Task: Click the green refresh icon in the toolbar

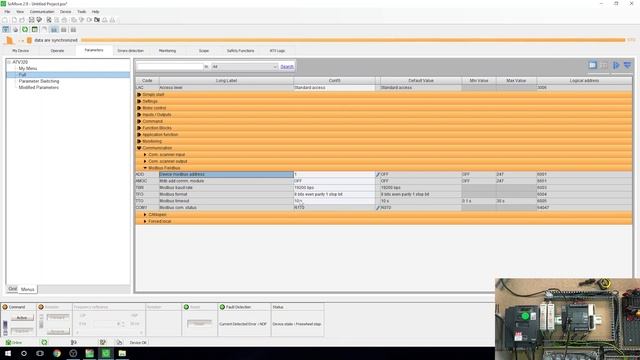Action: click(25, 29)
